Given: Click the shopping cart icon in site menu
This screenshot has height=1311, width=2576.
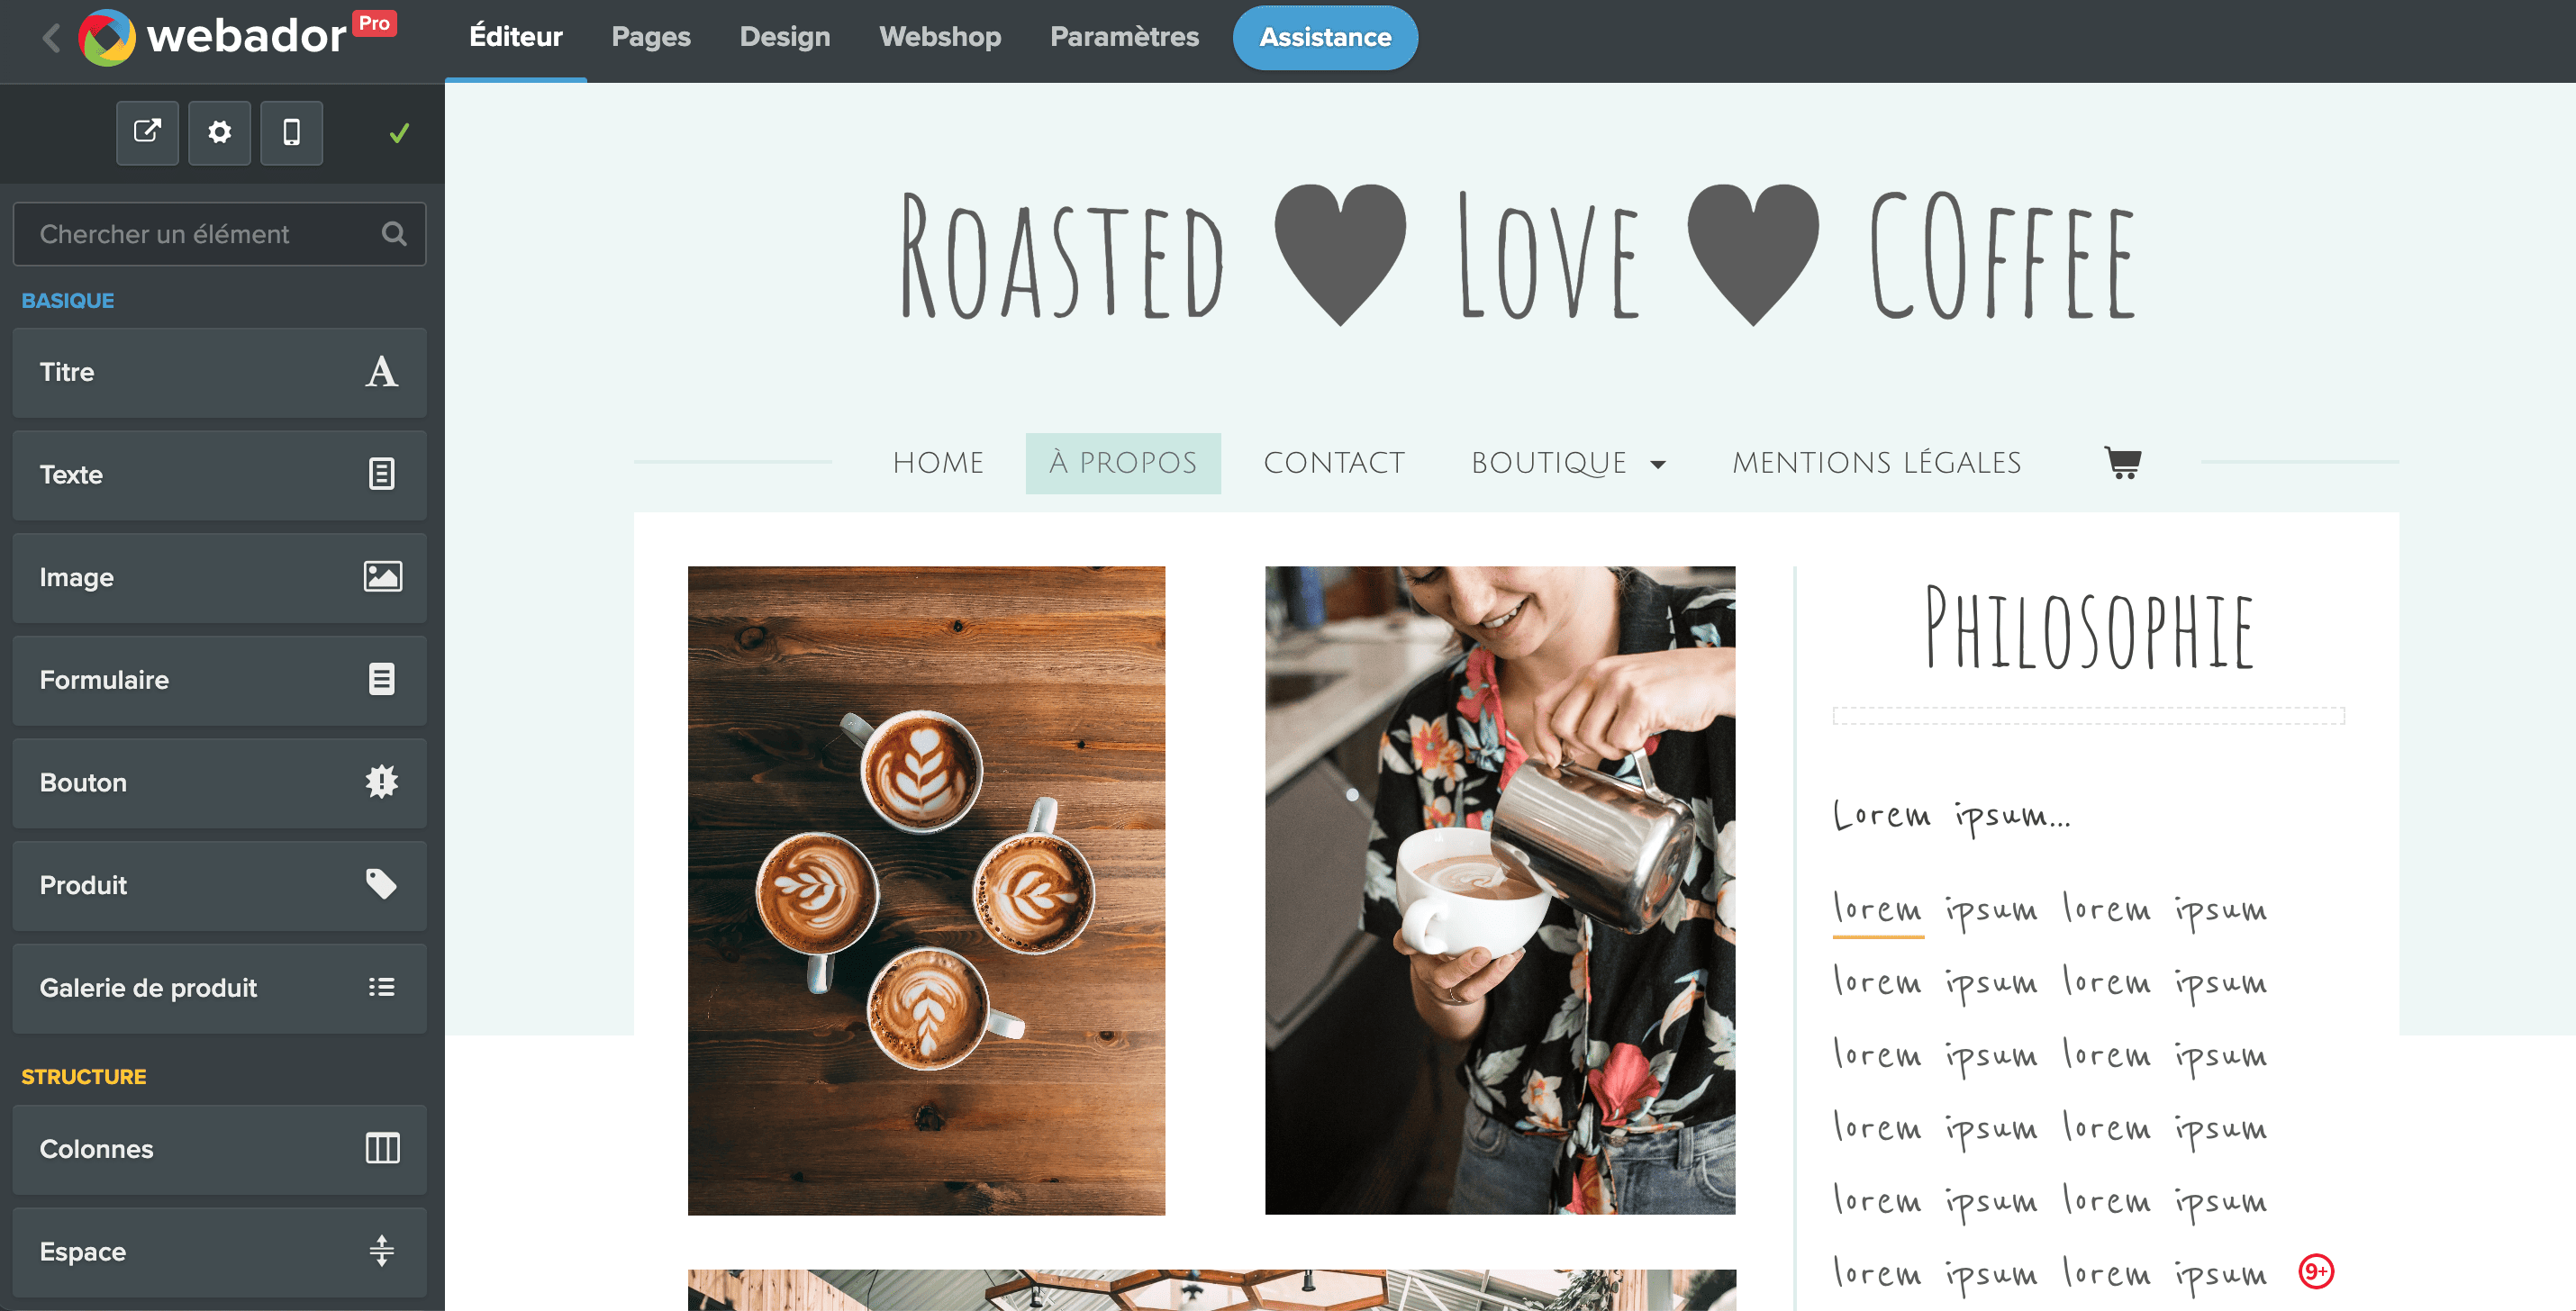Looking at the screenshot, I should pyautogui.click(x=2122, y=462).
